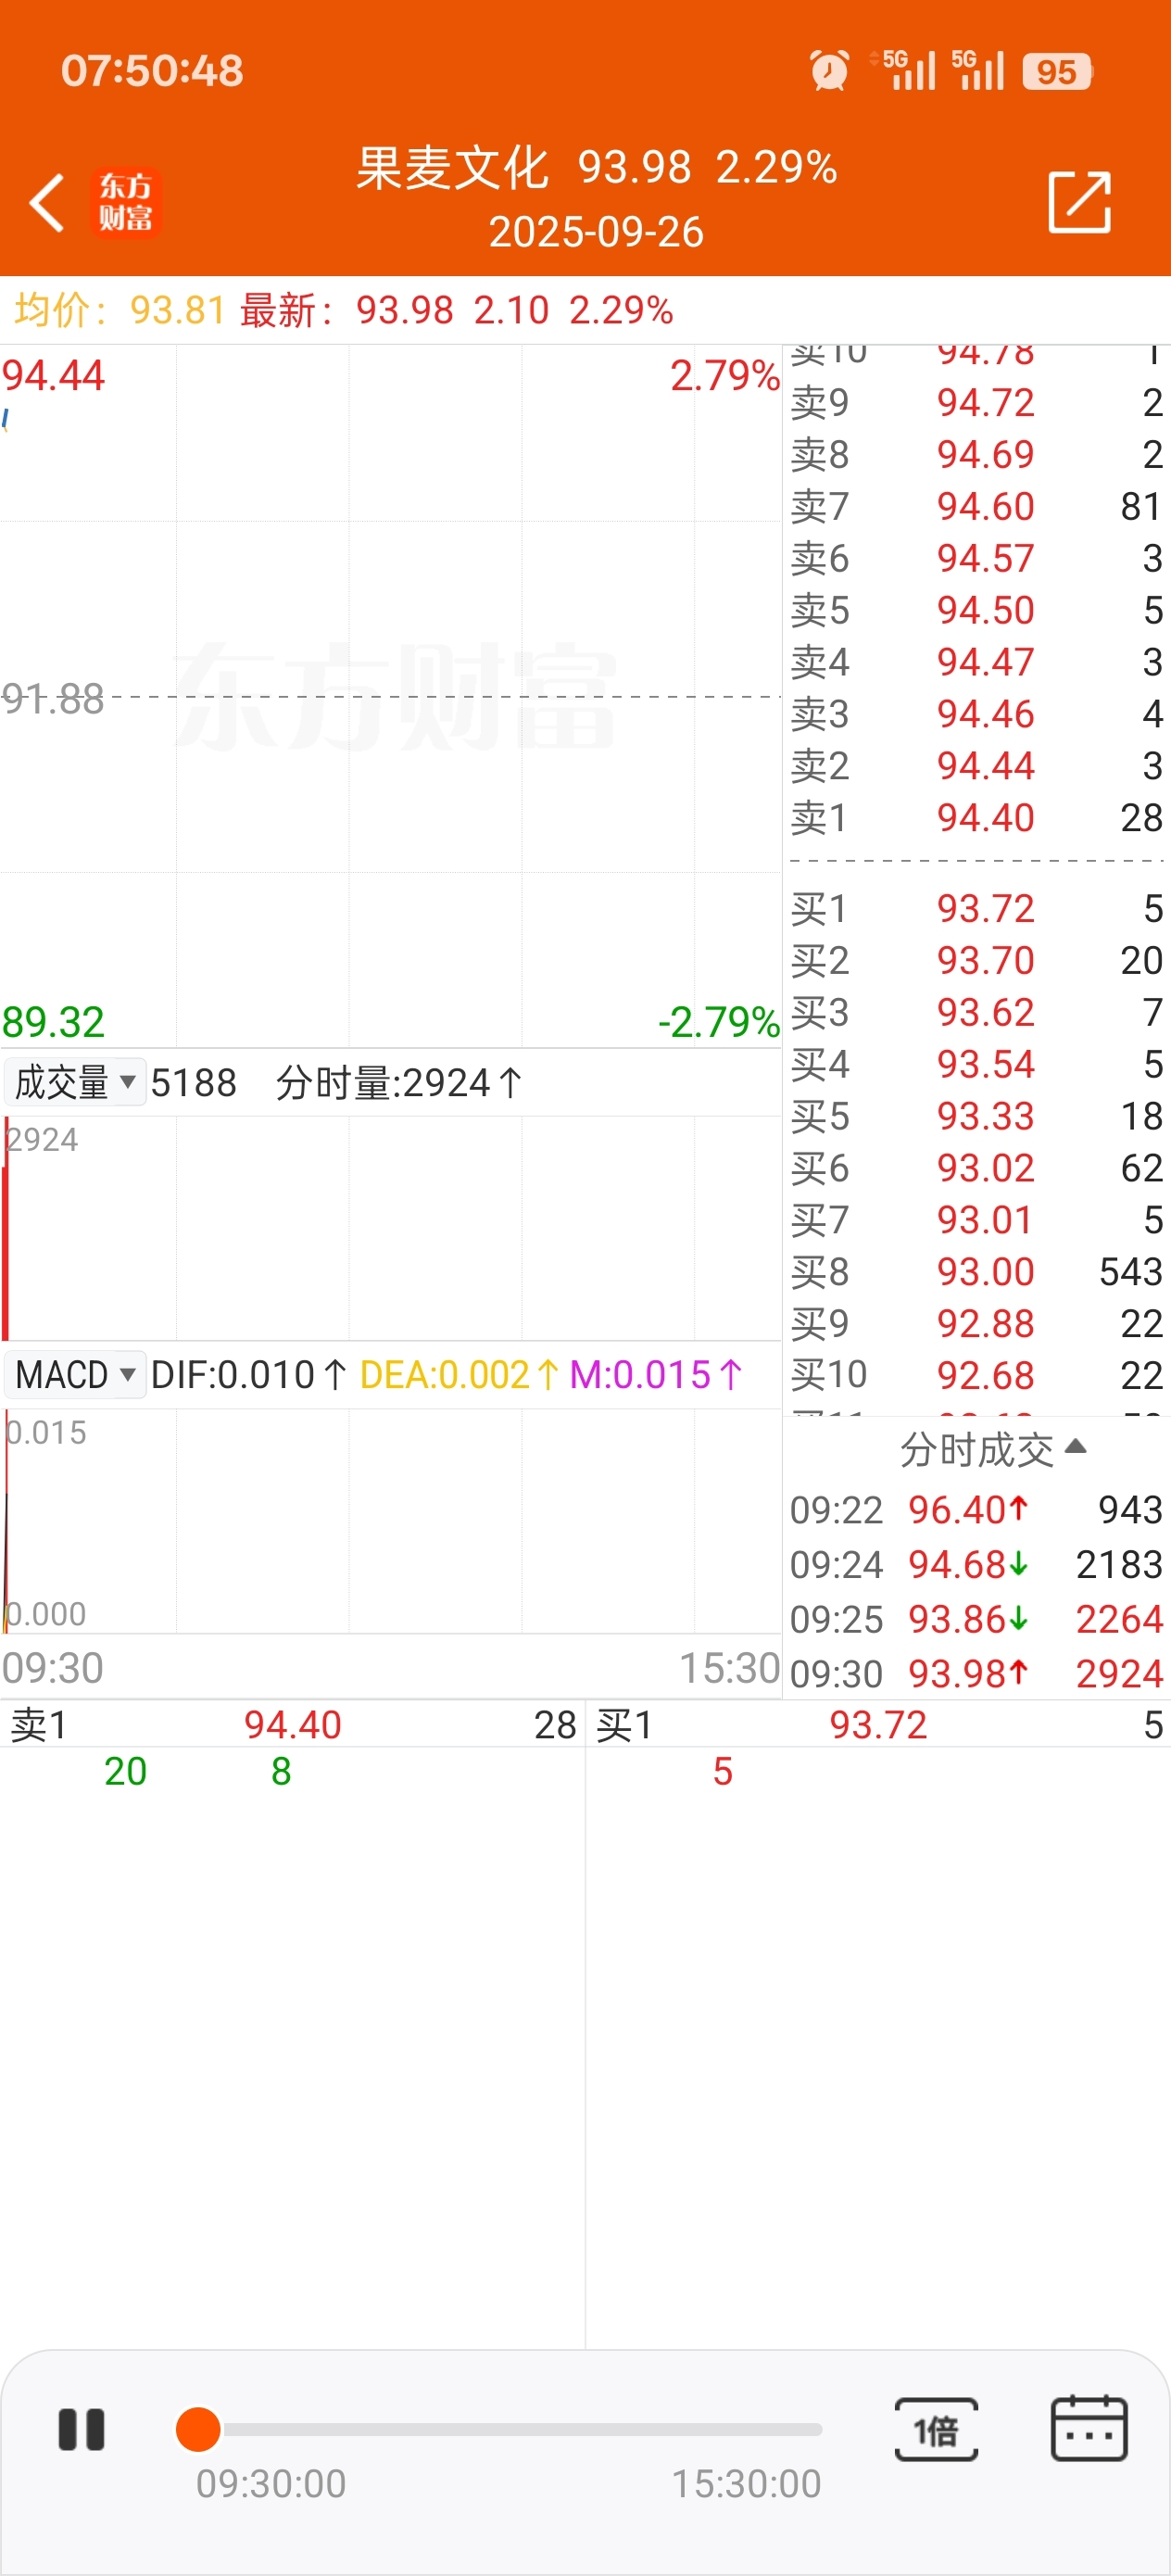Select the 买3 row at 93.62
1171x2576 pixels.
click(976, 1012)
